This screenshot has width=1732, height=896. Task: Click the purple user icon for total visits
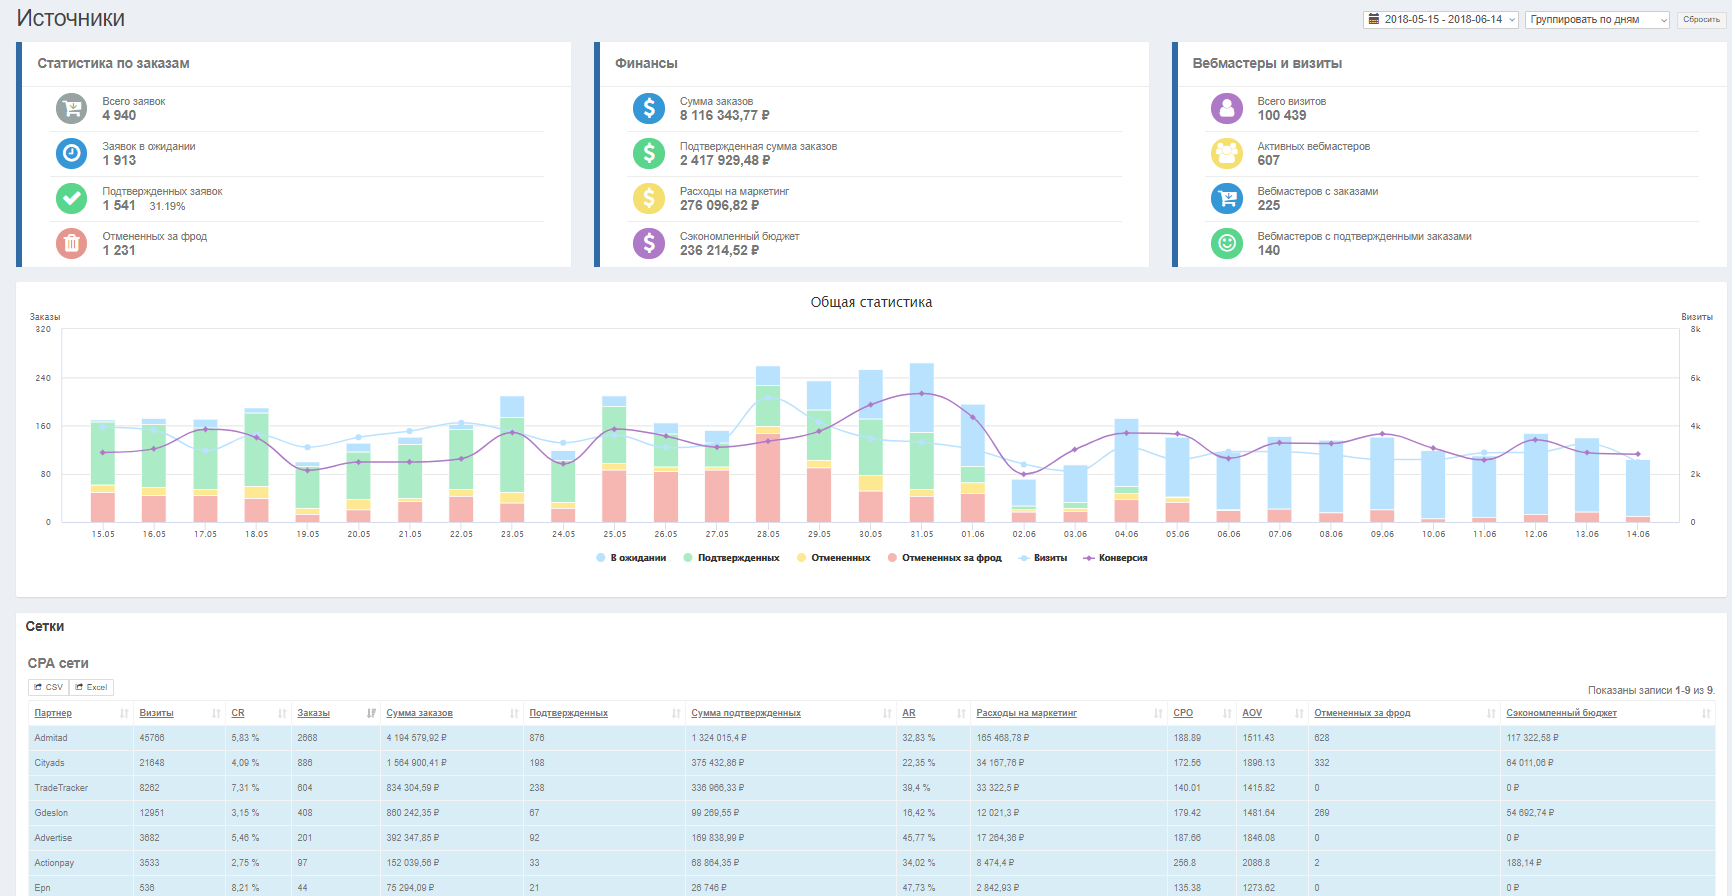pyautogui.click(x=1226, y=108)
